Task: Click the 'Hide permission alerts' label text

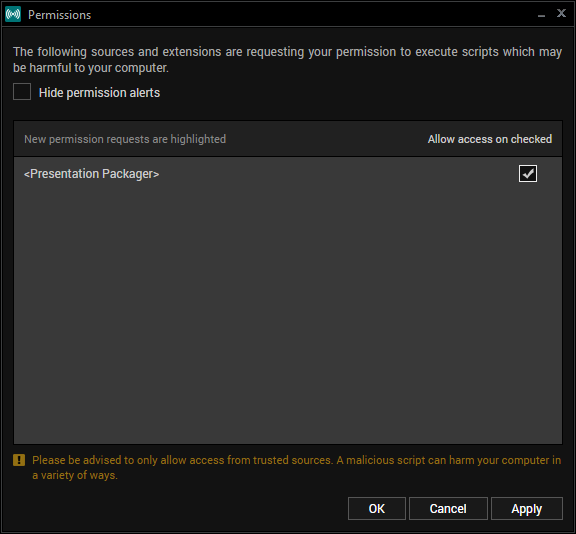Action: [x=99, y=93]
